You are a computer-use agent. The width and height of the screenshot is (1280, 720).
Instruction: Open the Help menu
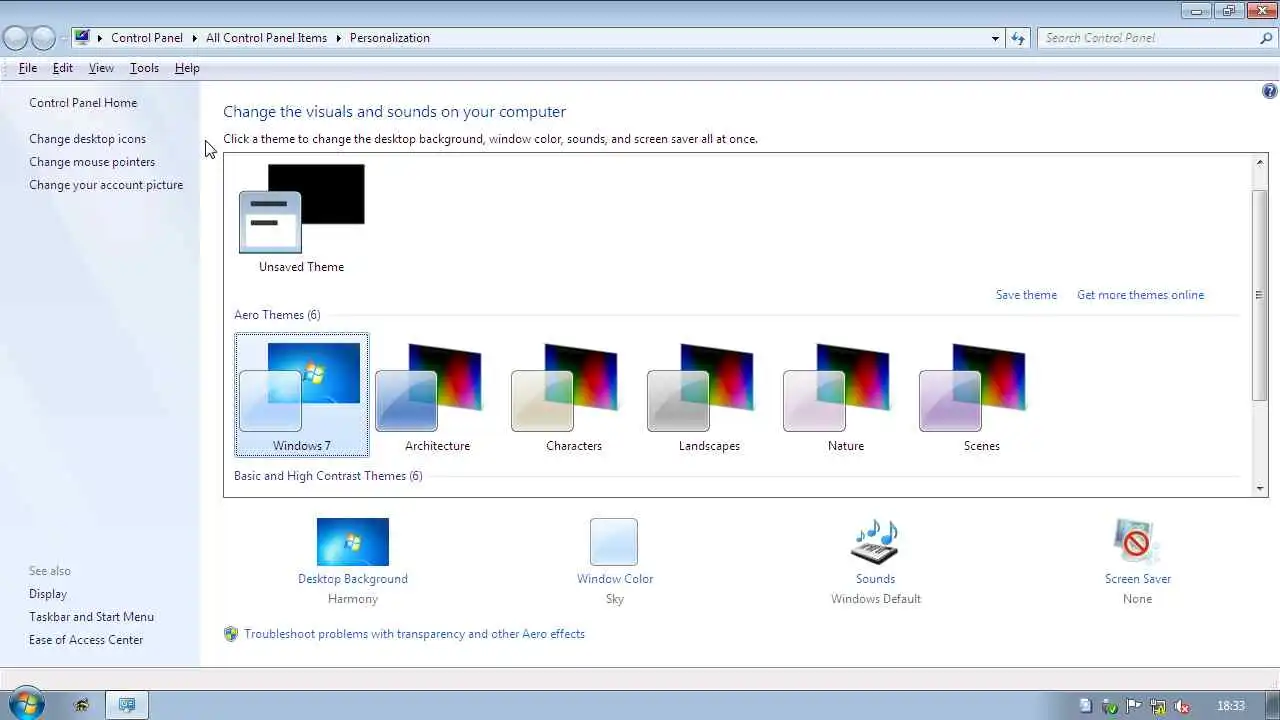click(x=187, y=68)
